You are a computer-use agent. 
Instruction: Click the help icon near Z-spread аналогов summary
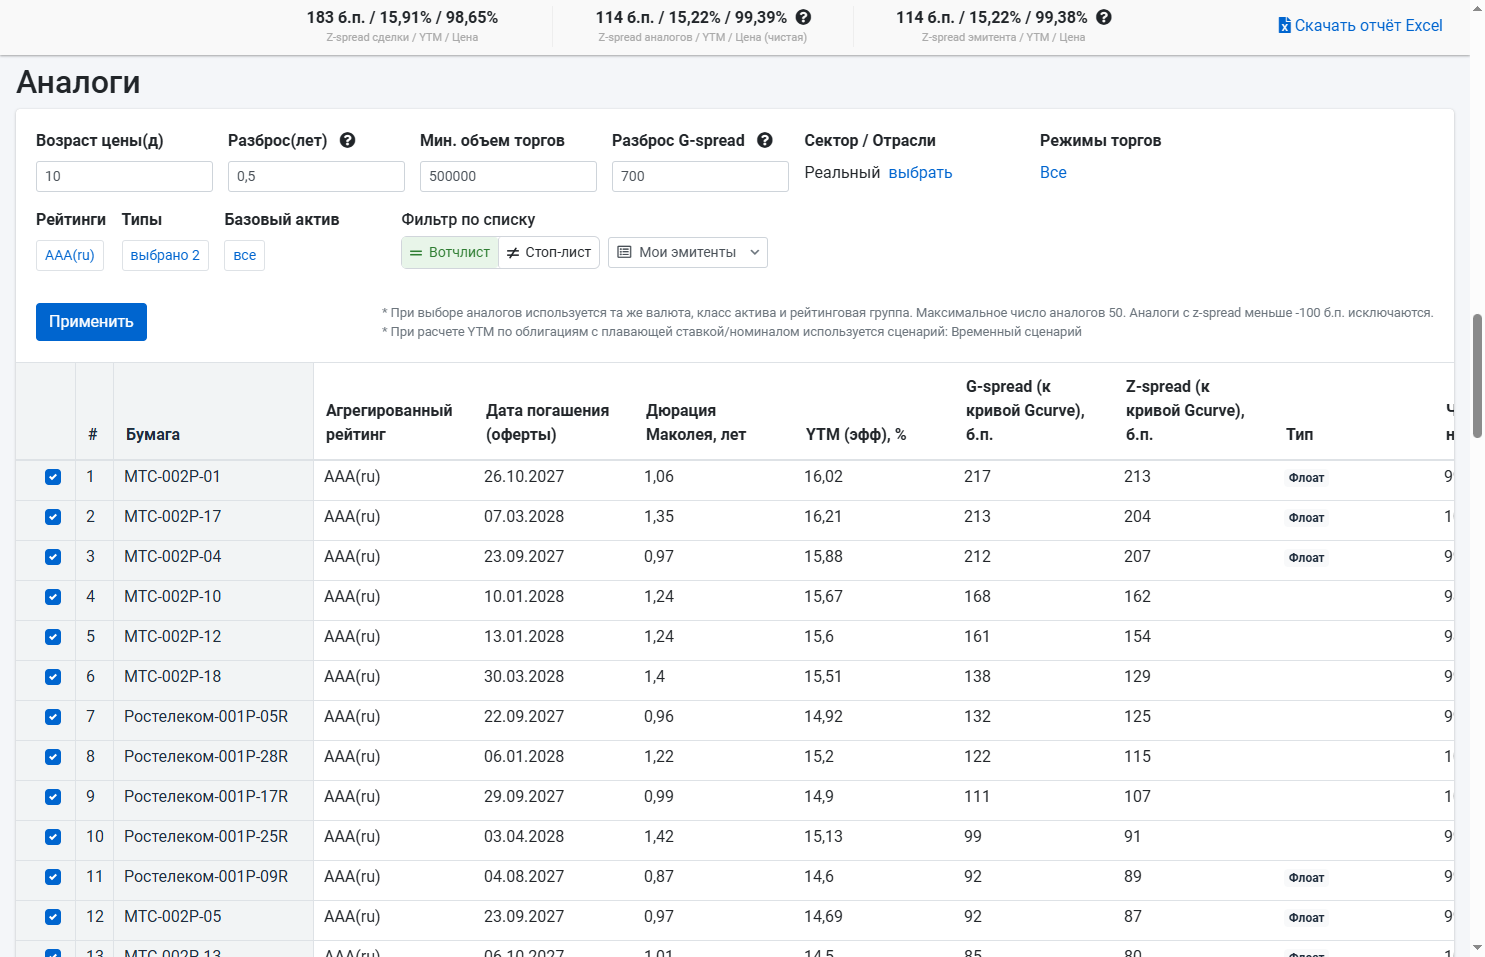(803, 17)
